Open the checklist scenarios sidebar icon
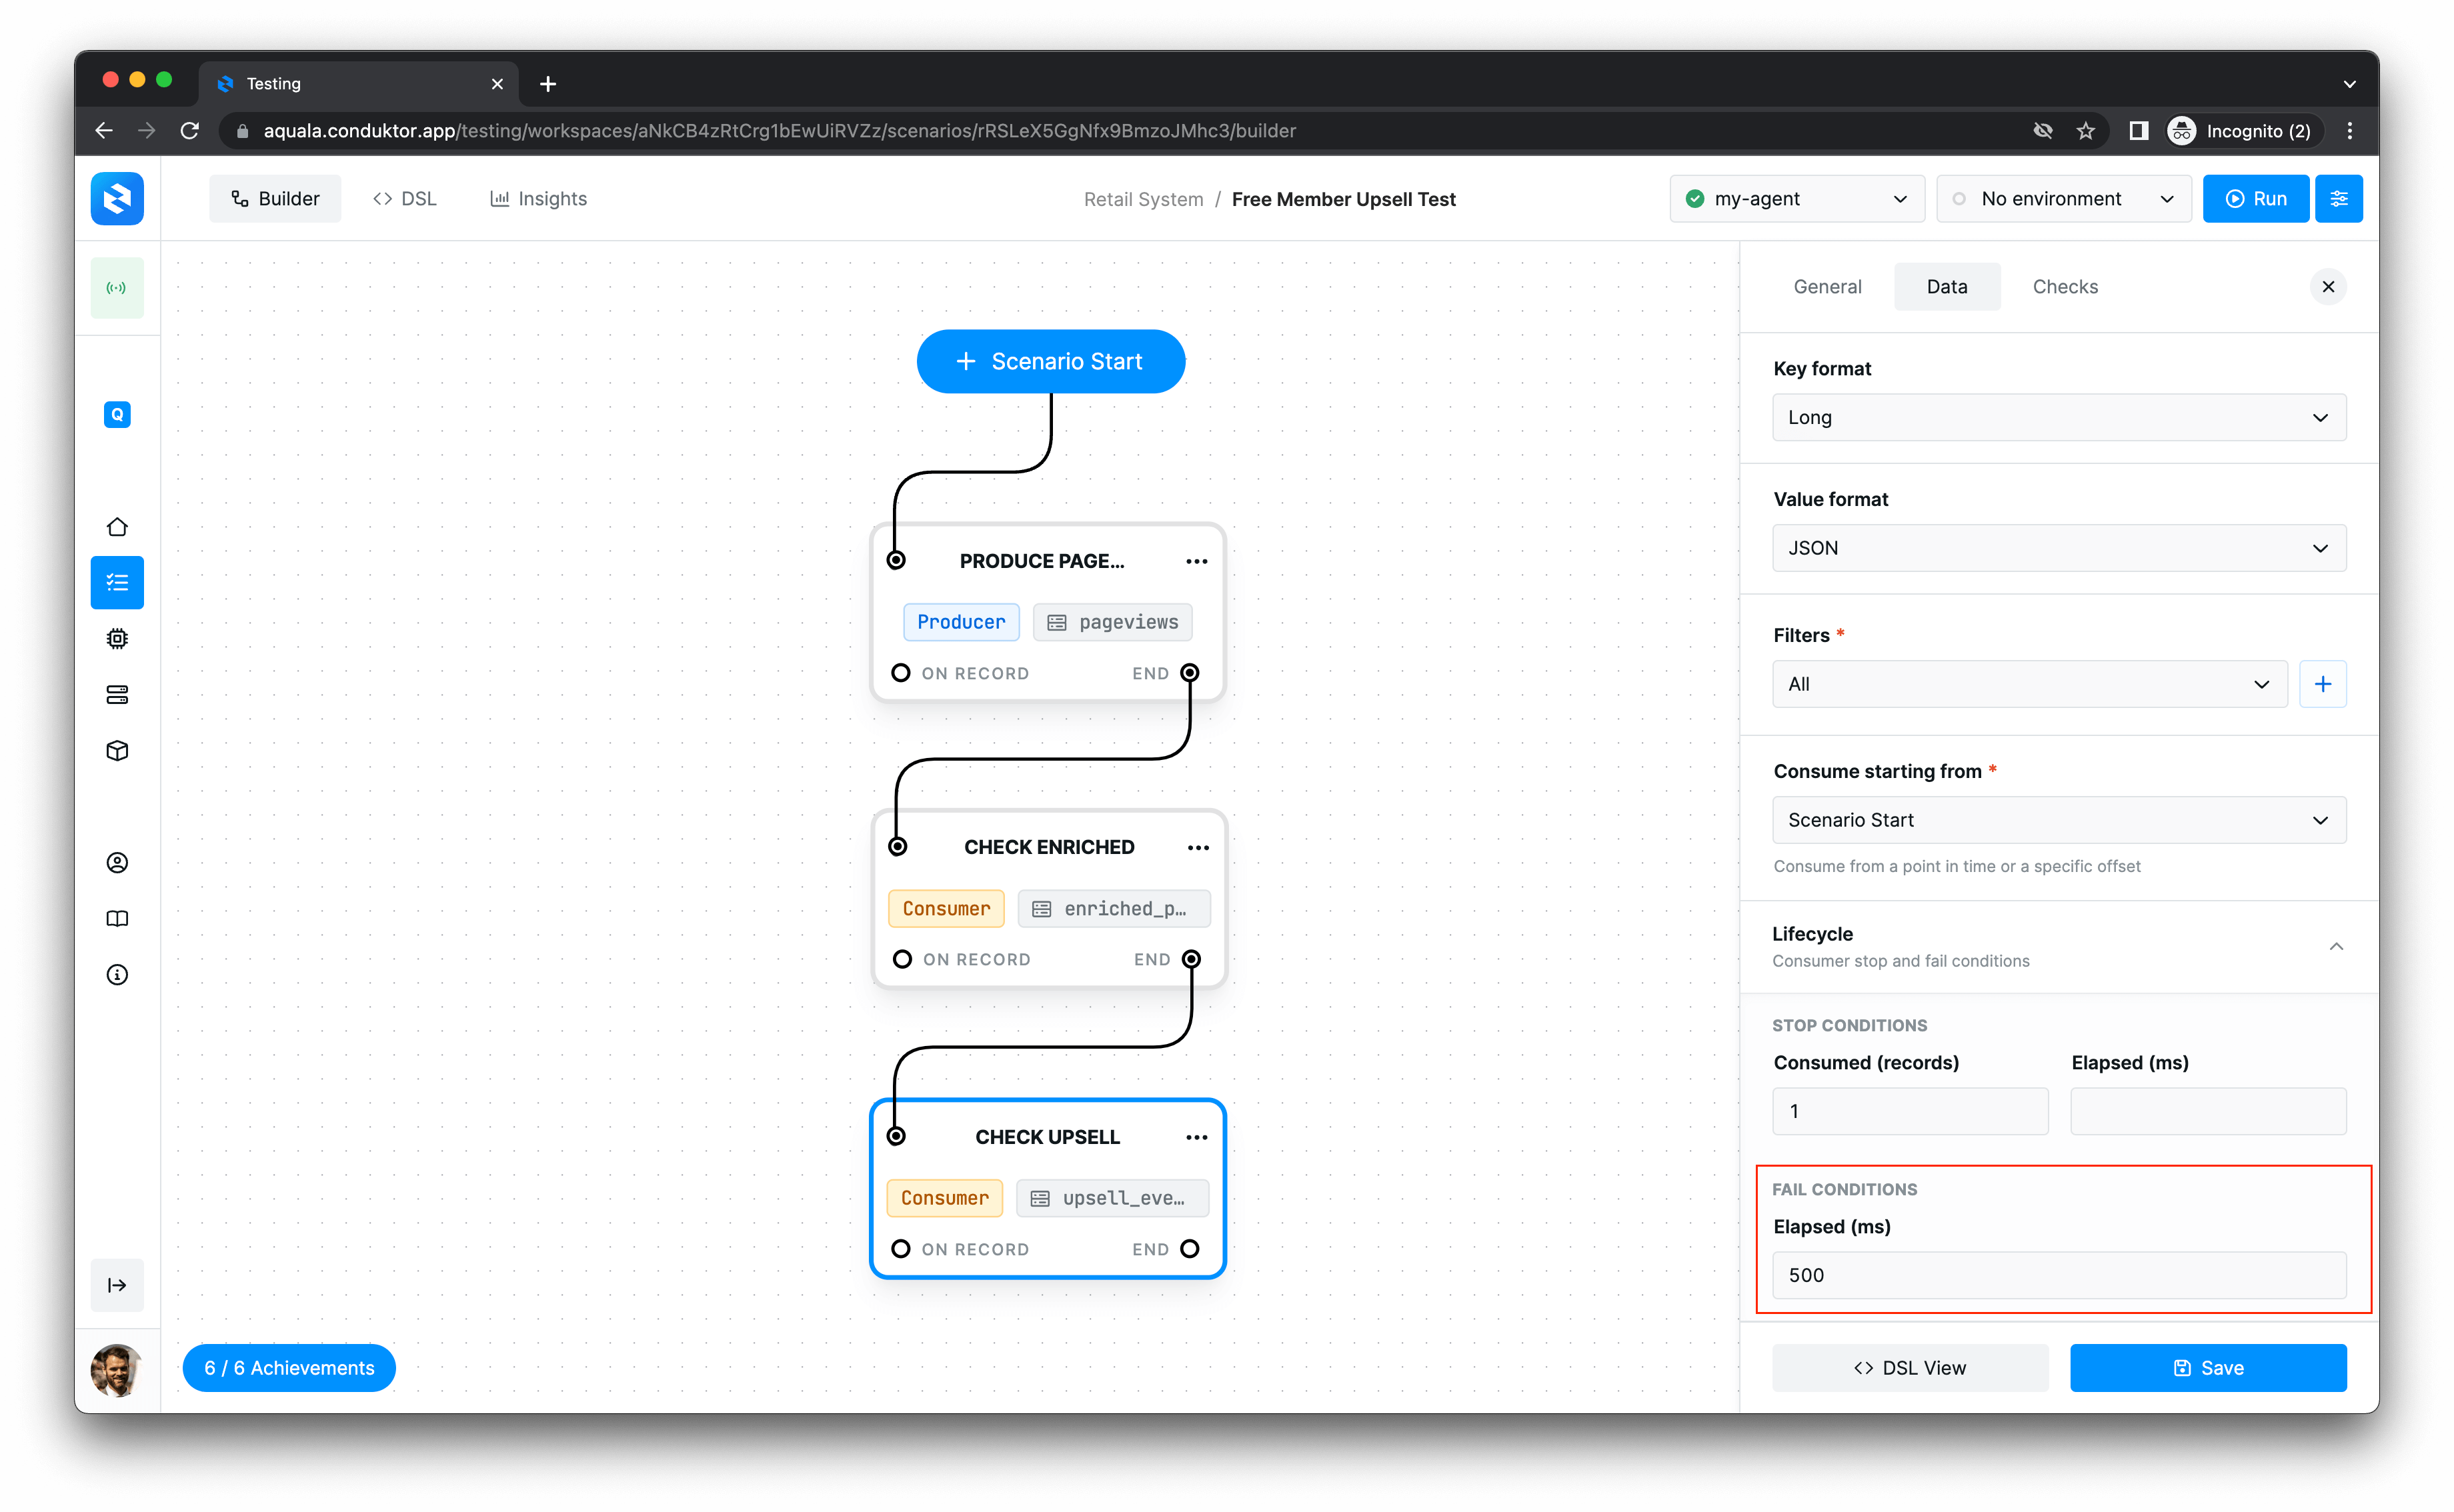This screenshot has height=1512, width=2454. pos(117,582)
